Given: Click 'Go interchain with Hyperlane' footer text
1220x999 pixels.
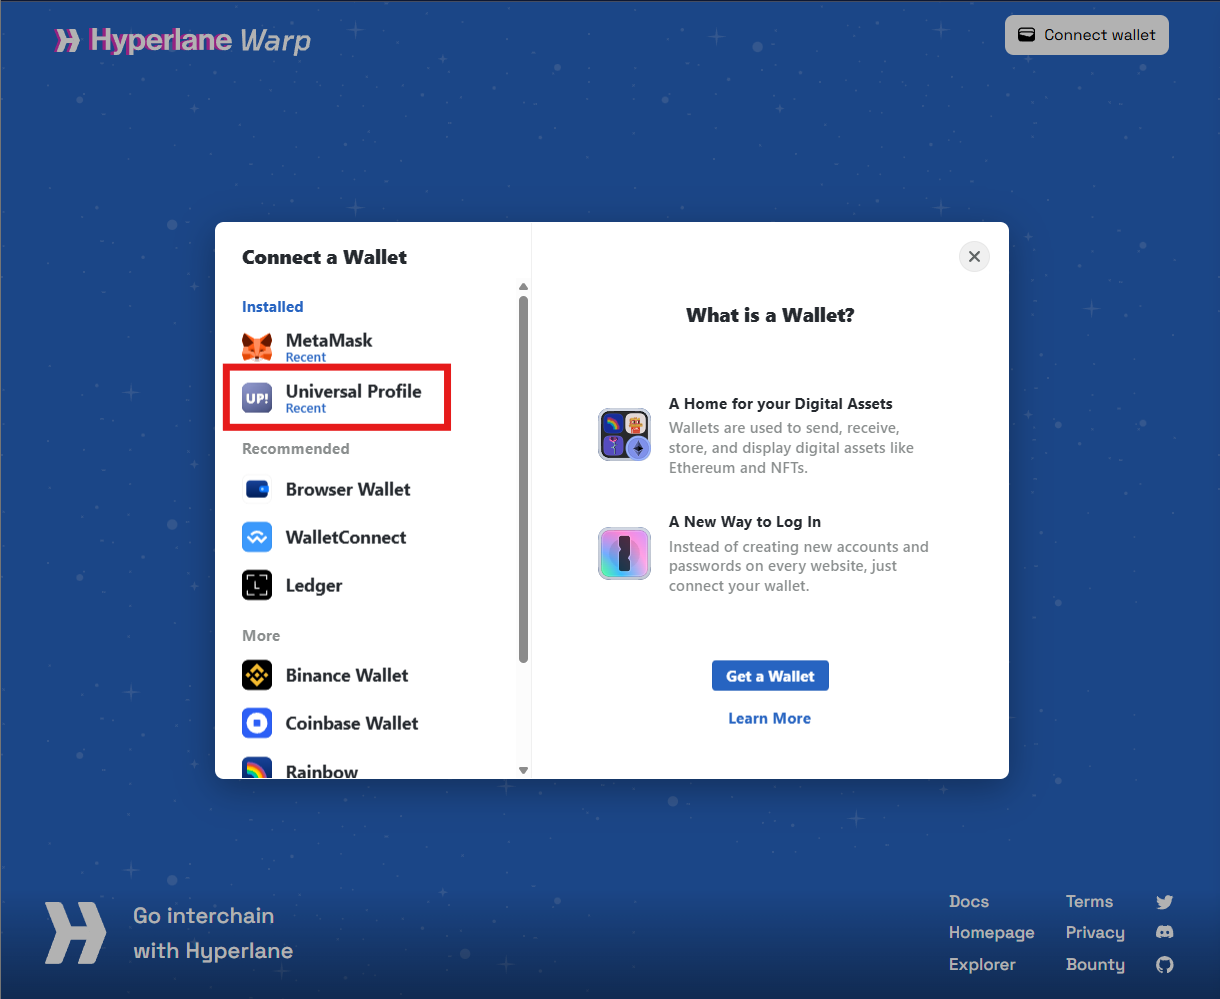Looking at the screenshot, I should coord(213,933).
